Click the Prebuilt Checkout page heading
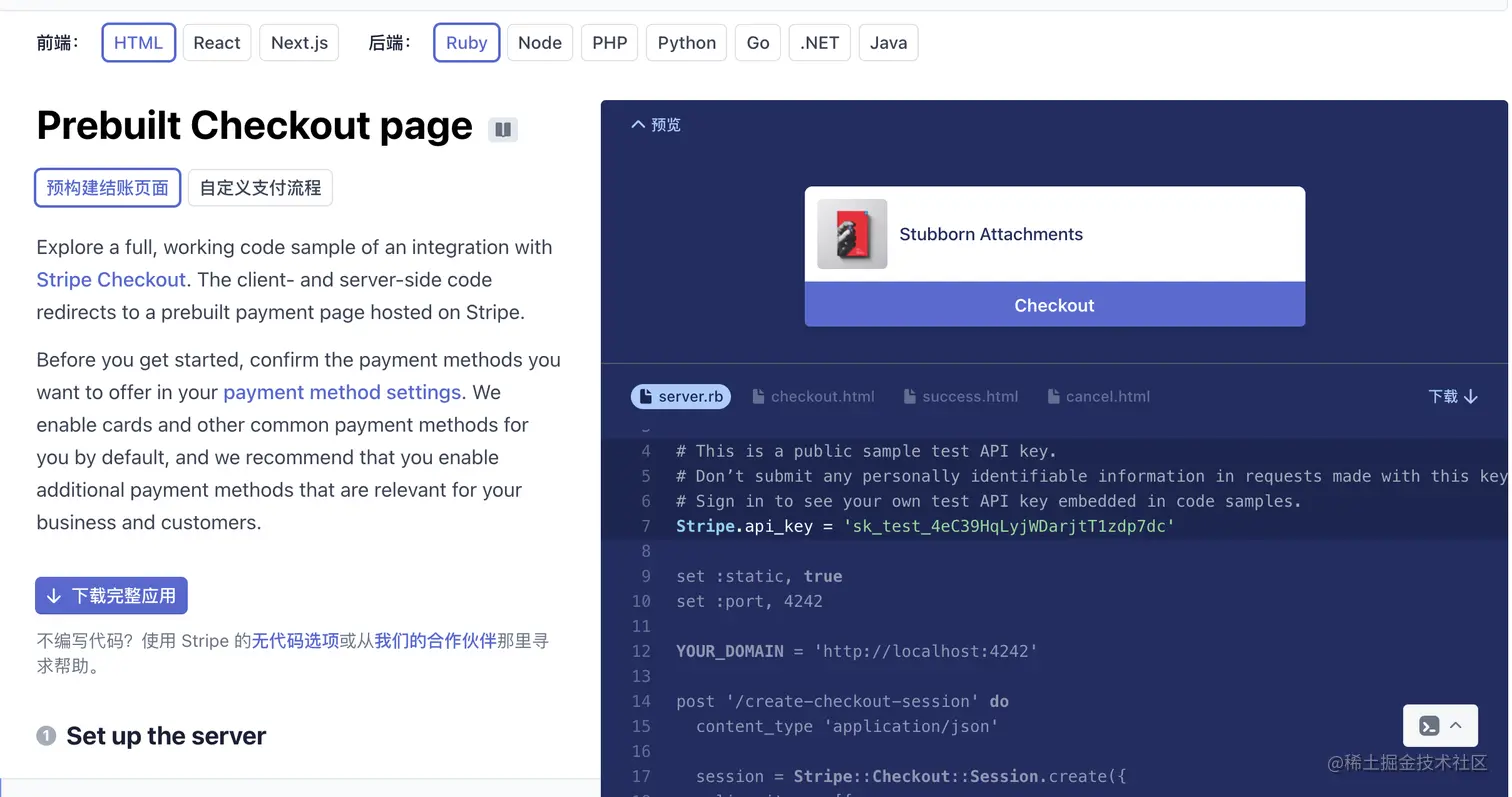Screen dimensions: 1512x797 [x=254, y=126]
